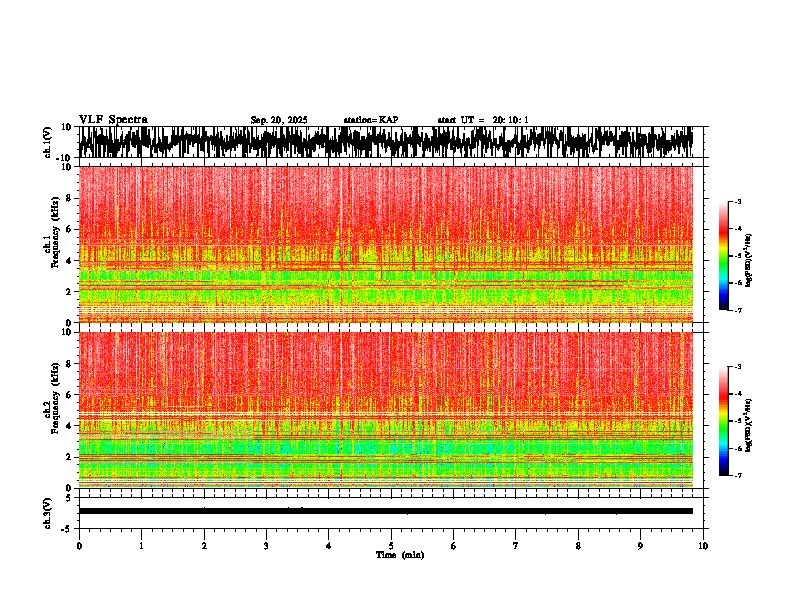Click the "-3" label on ch.1 color bar
This screenshot has height=612, width=792.
(x=738, y=202)
